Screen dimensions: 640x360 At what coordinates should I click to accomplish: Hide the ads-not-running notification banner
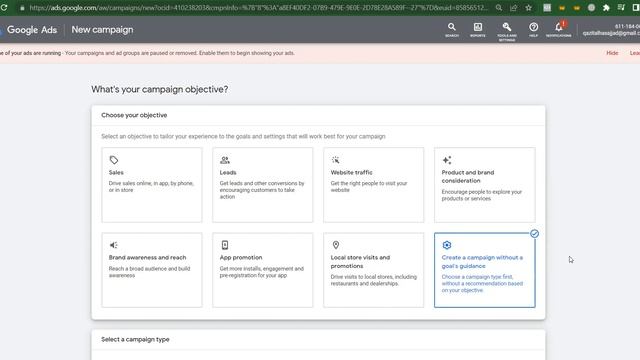[612, 53]
